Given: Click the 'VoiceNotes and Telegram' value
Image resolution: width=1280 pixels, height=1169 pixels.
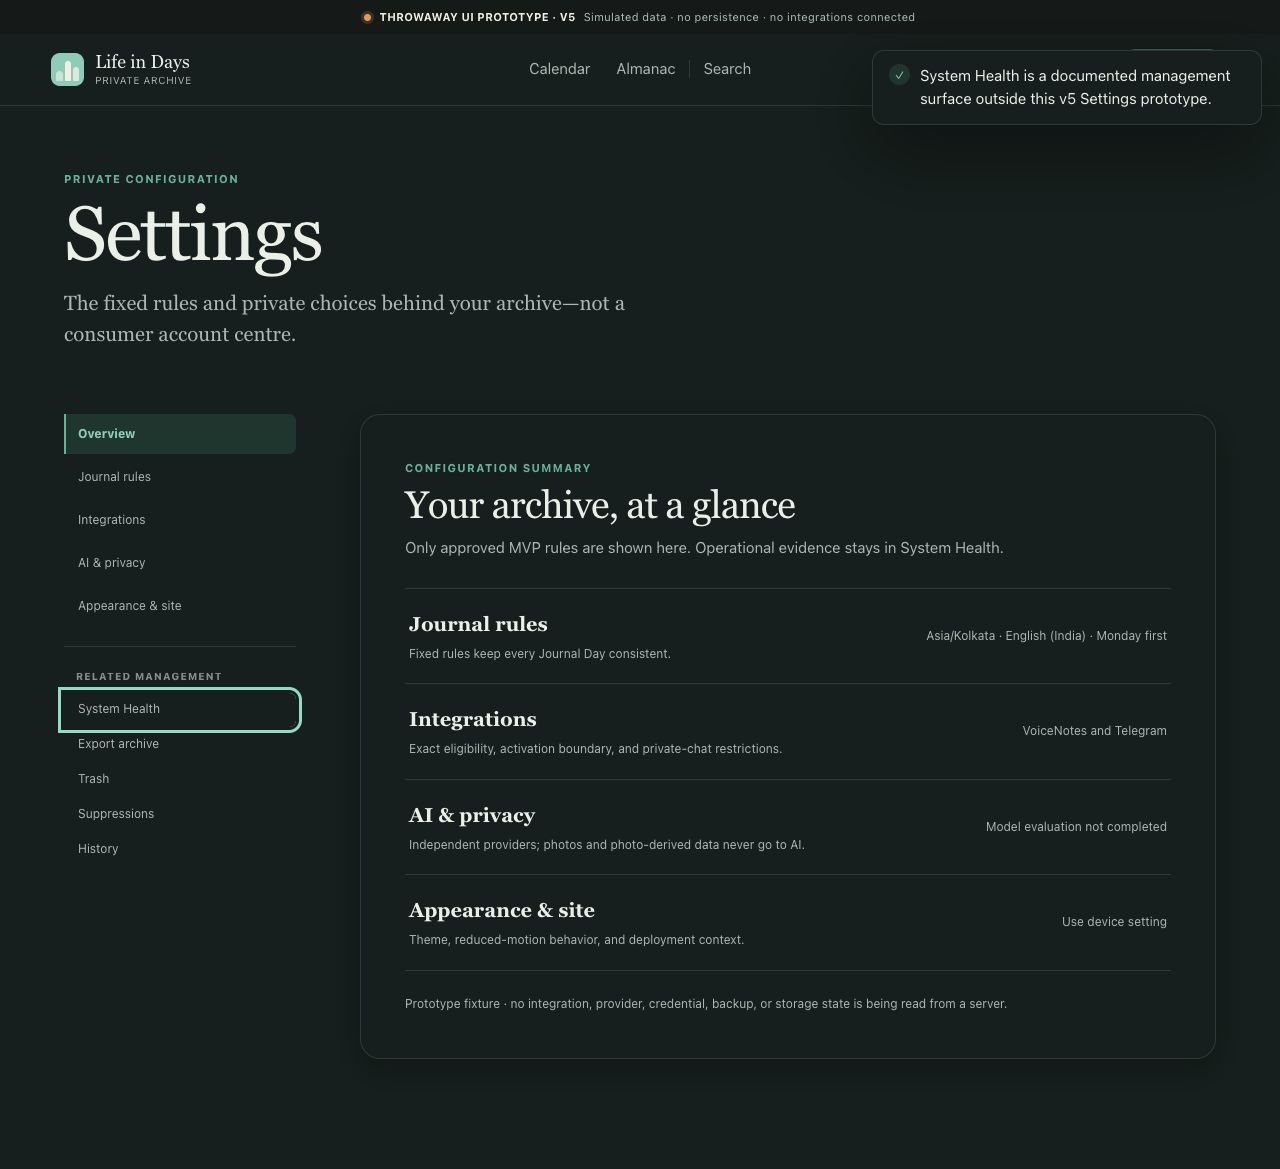Looking at the screenshot, I should (1094, 731).
